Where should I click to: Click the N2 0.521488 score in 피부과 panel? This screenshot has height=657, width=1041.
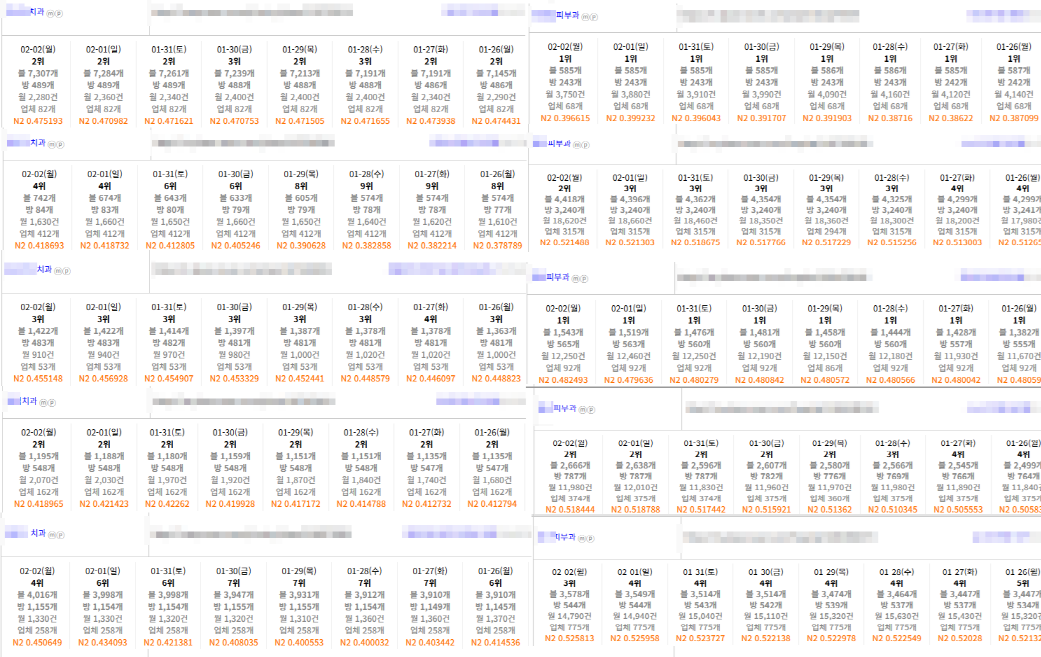pos(562,243)
